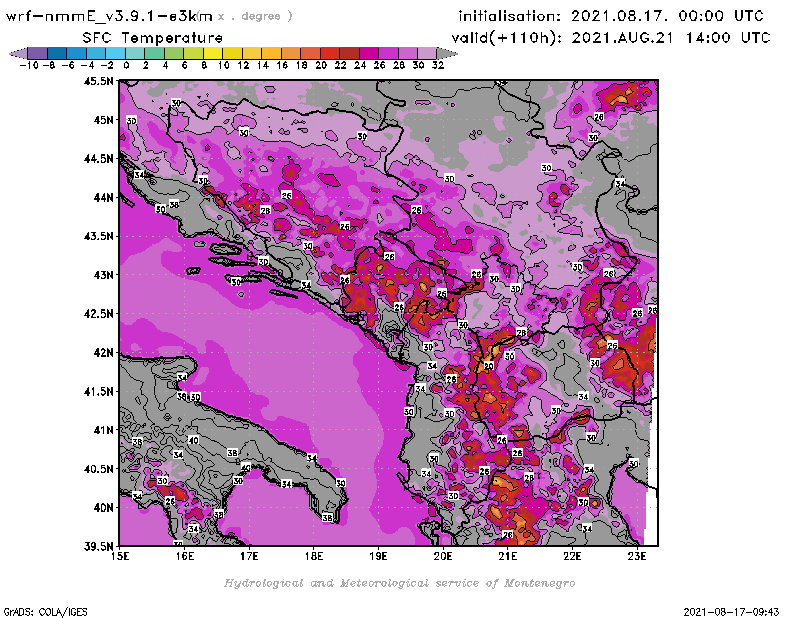Select the 19E longitude label
The height and width of the screenshot is (618, 800).
pyautogui.click(x=378, y=556)
